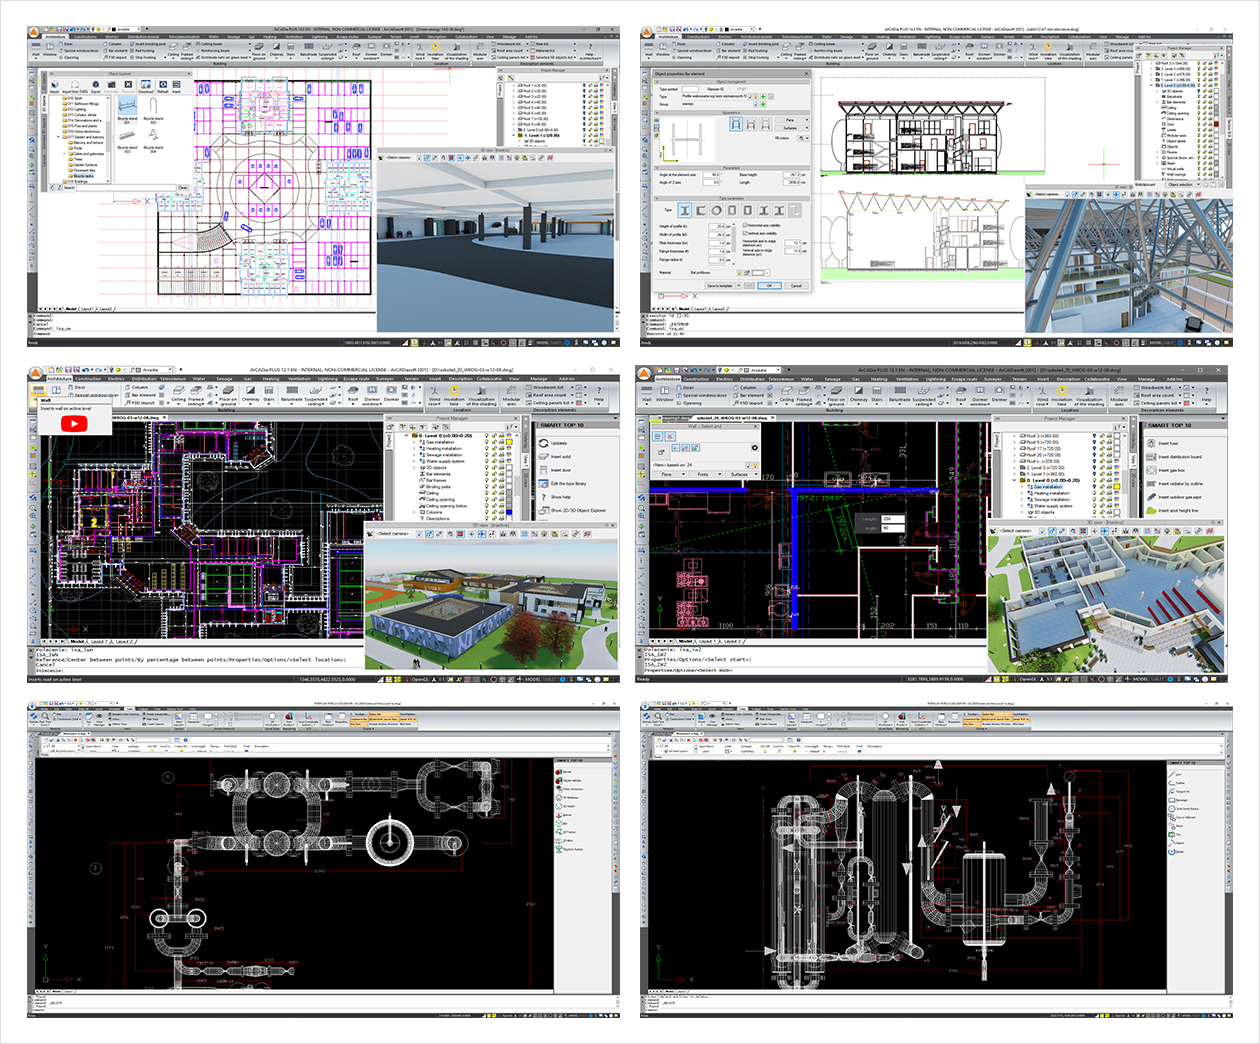Expand Gas installation node in middle-left Project Manager
The height and width of the screenshot is (1044, 1260).
coord(415,442)
